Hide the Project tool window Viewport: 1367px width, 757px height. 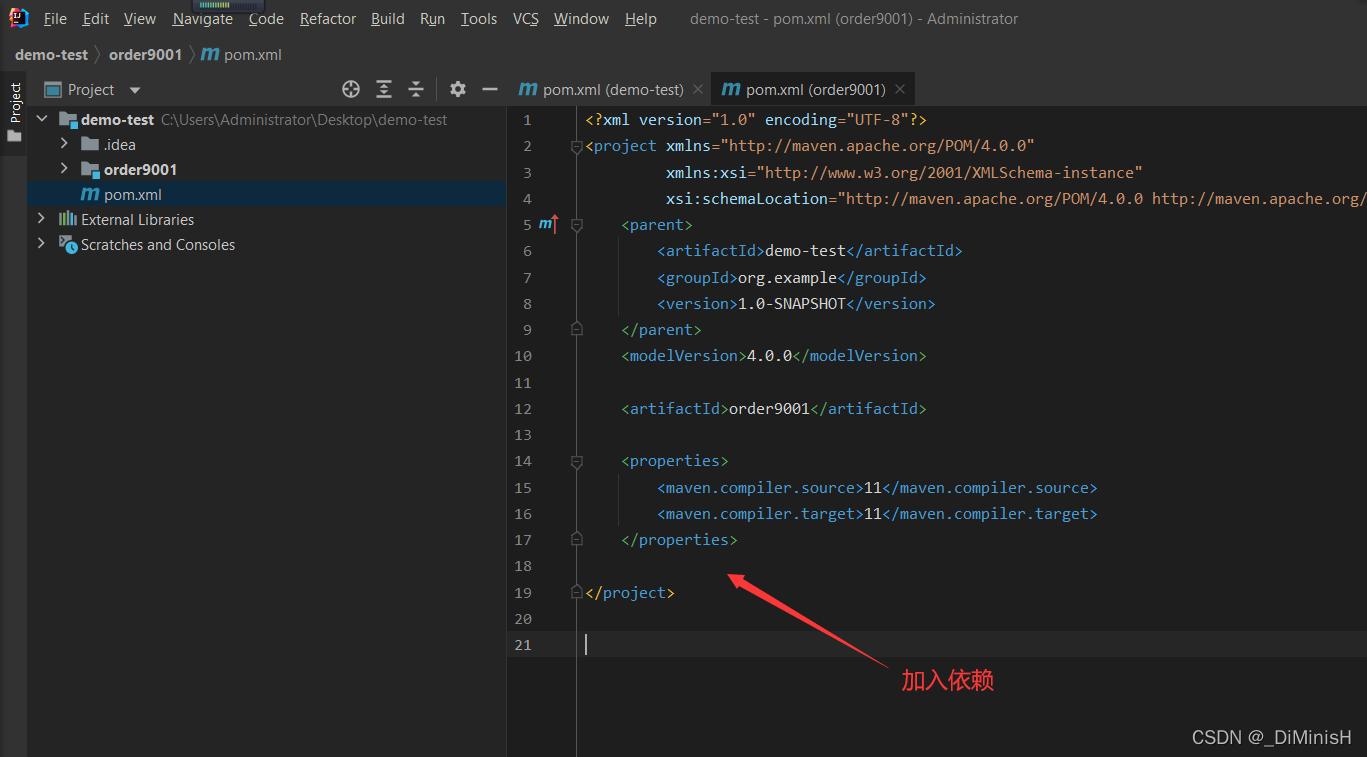(490, 89)
